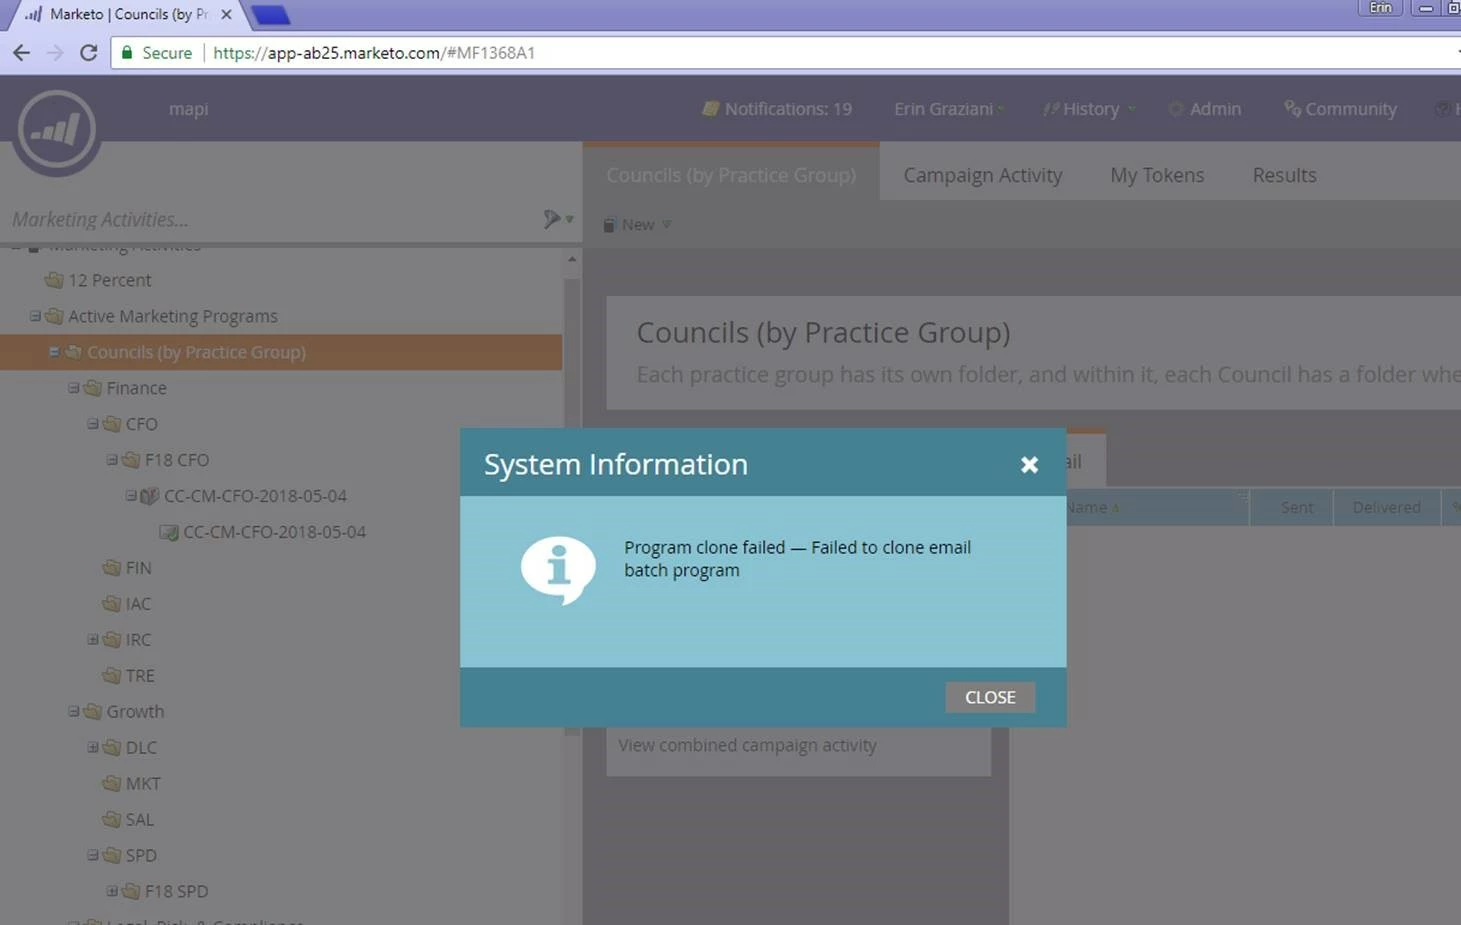
Task: Collapse the Growth folder
Action: point(73,712)
